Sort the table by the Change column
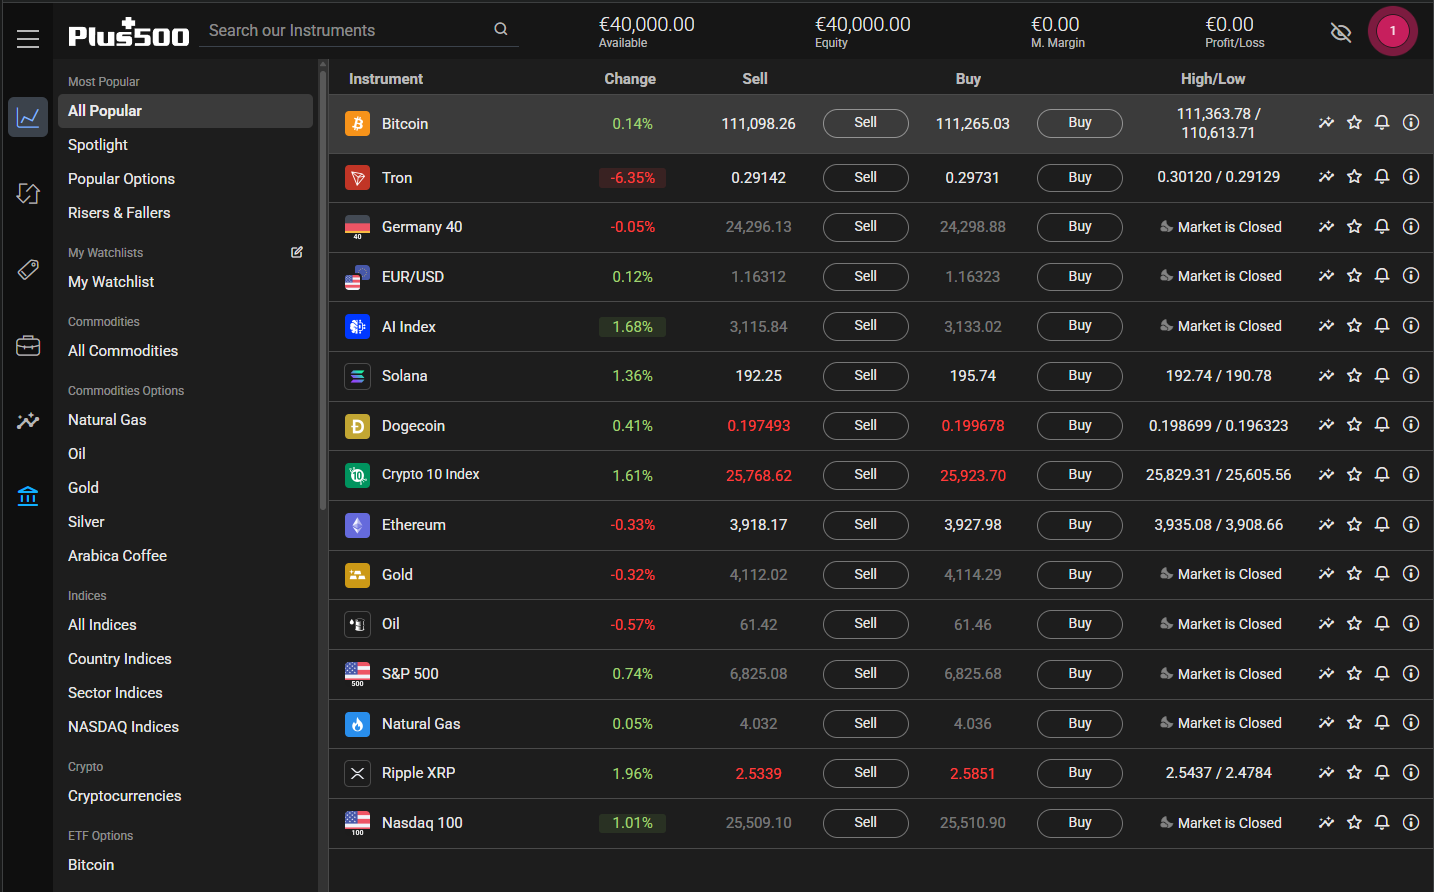1434x892 pixels. click(x=630, y=79)
